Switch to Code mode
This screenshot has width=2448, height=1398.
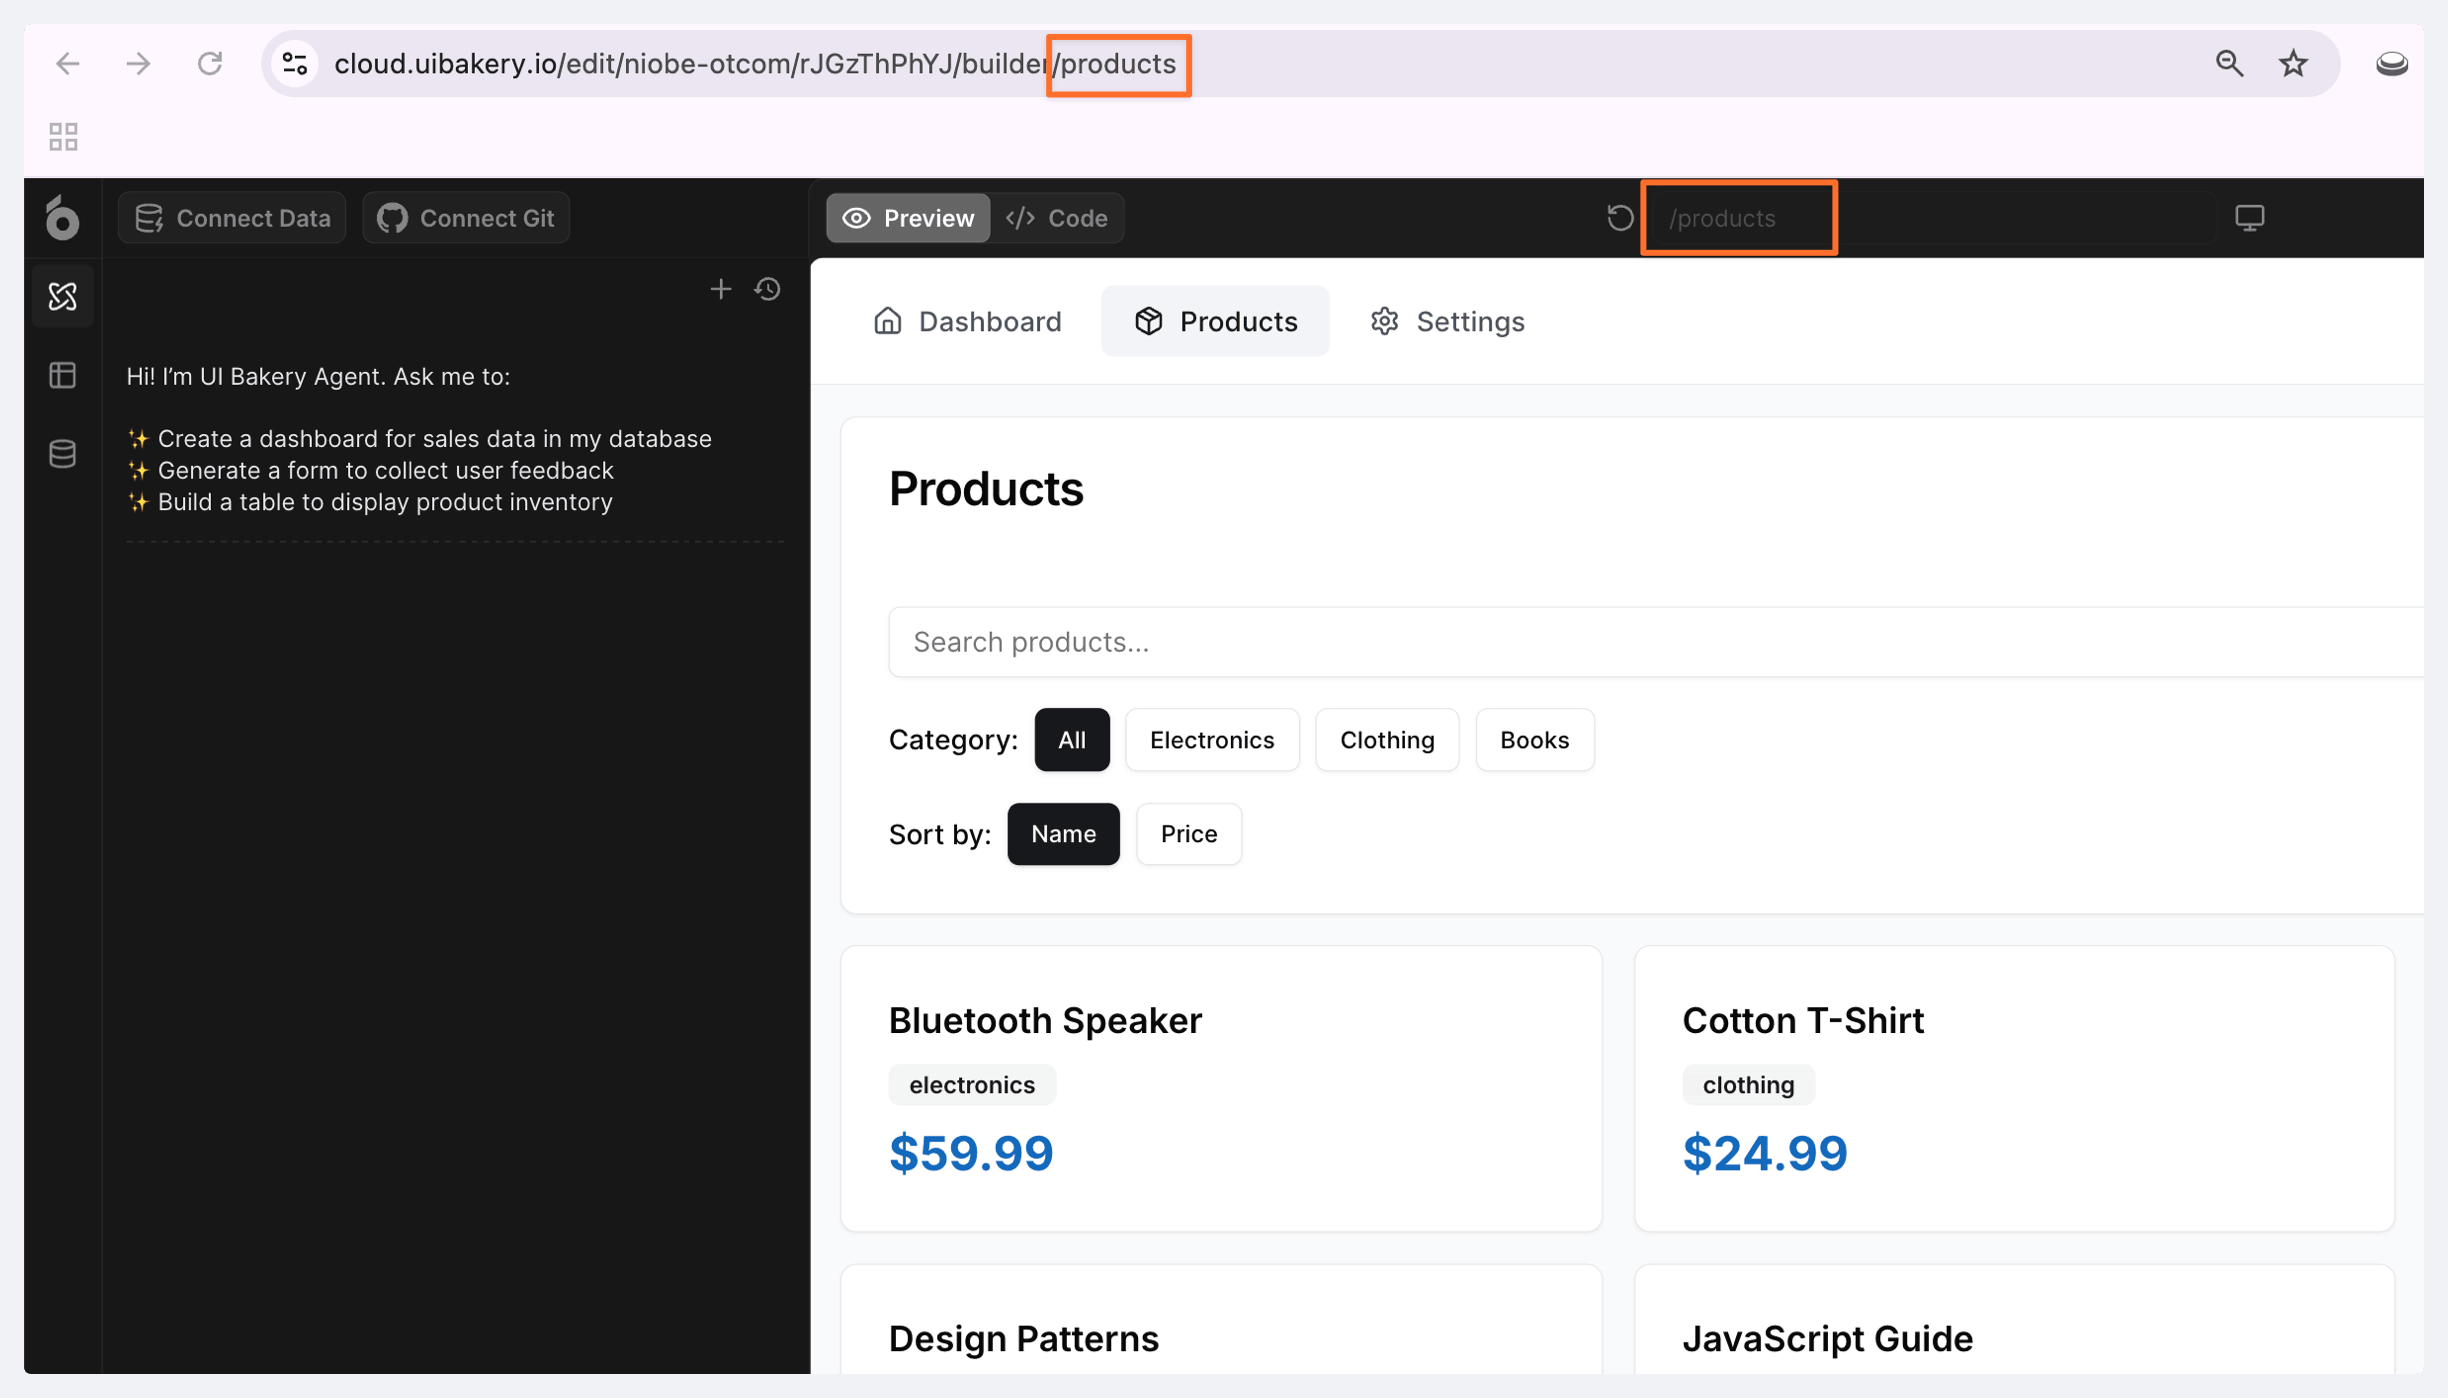tap(1057, 218)
